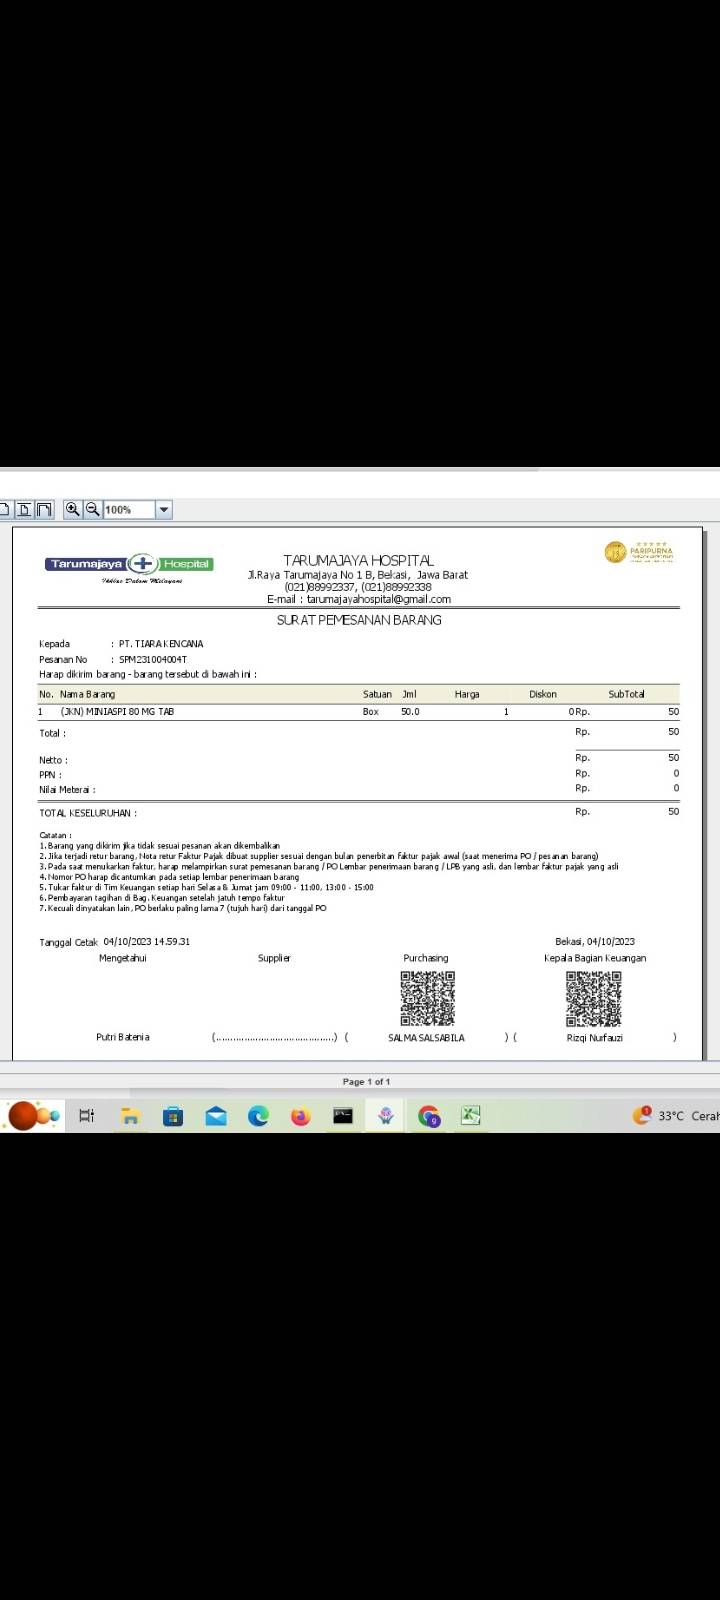
Task: Click the 'Satuan' column header
Action: pos(377,694)
